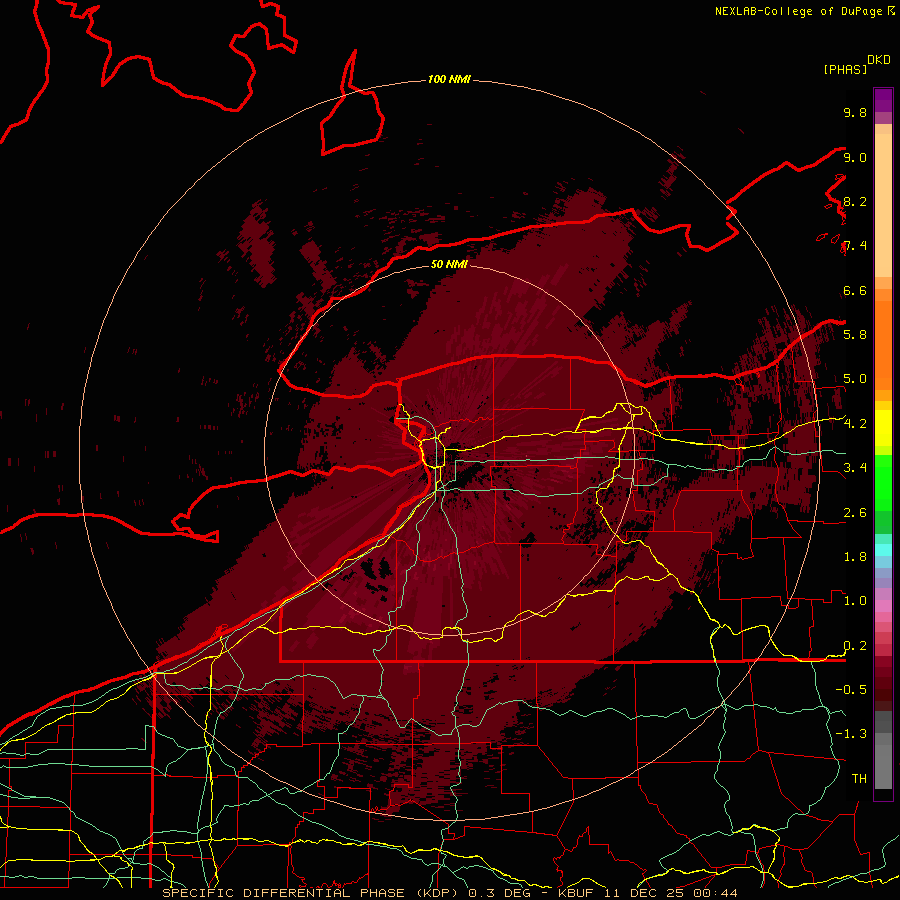Click the yellow segment of color bar
Viewport: 900px width, 900px height.
[x=883, y=428]
